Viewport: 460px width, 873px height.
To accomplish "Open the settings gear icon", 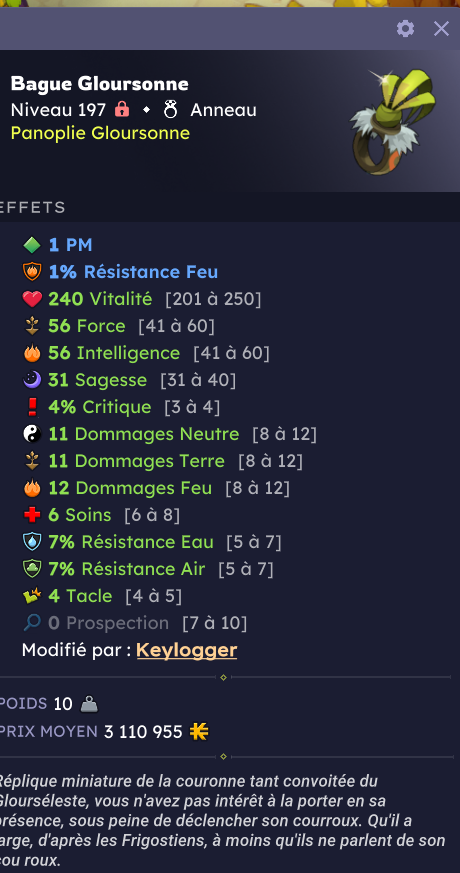I will pyautogui.click(x=405, y=28).
